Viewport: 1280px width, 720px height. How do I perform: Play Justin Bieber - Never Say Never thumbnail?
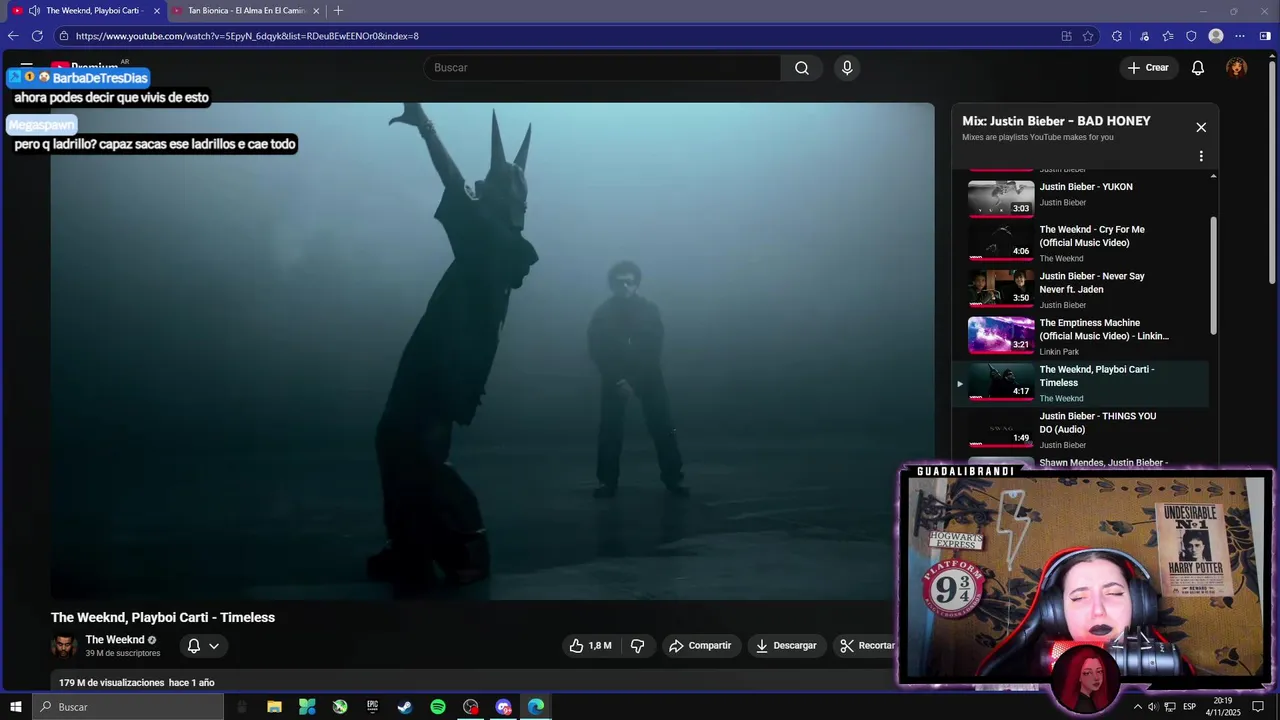(x=1001, y=289)
